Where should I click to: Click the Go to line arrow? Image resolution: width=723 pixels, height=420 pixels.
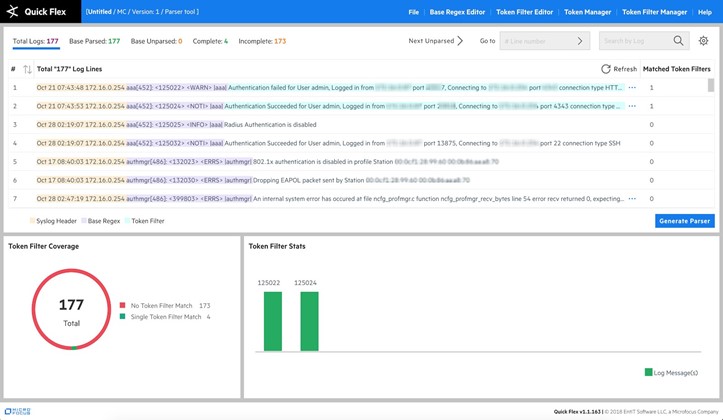(580, 41)
